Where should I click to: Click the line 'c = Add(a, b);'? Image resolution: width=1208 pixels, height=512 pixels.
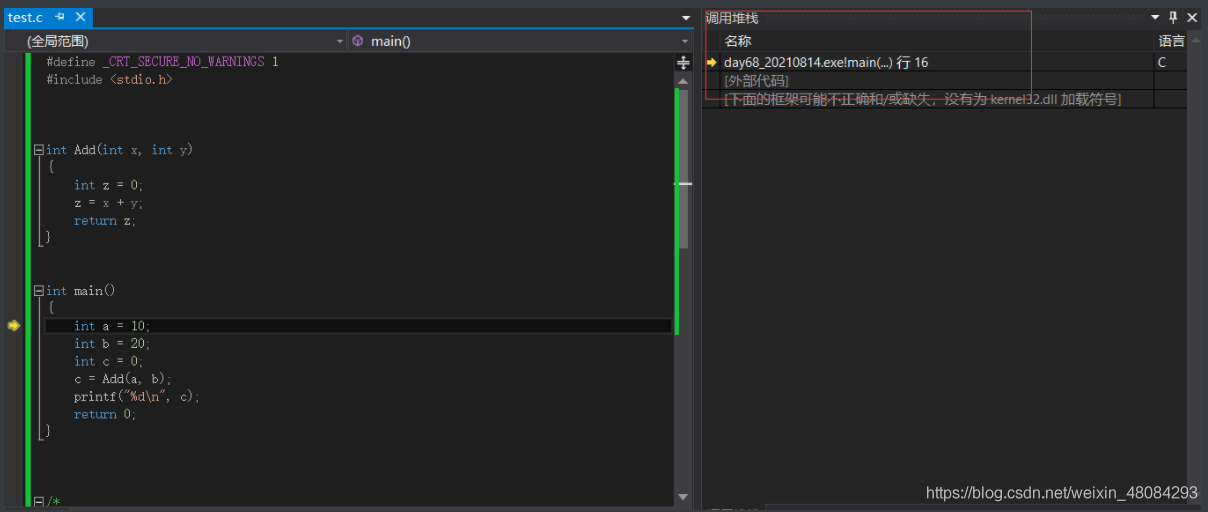(x=123, y=379)
